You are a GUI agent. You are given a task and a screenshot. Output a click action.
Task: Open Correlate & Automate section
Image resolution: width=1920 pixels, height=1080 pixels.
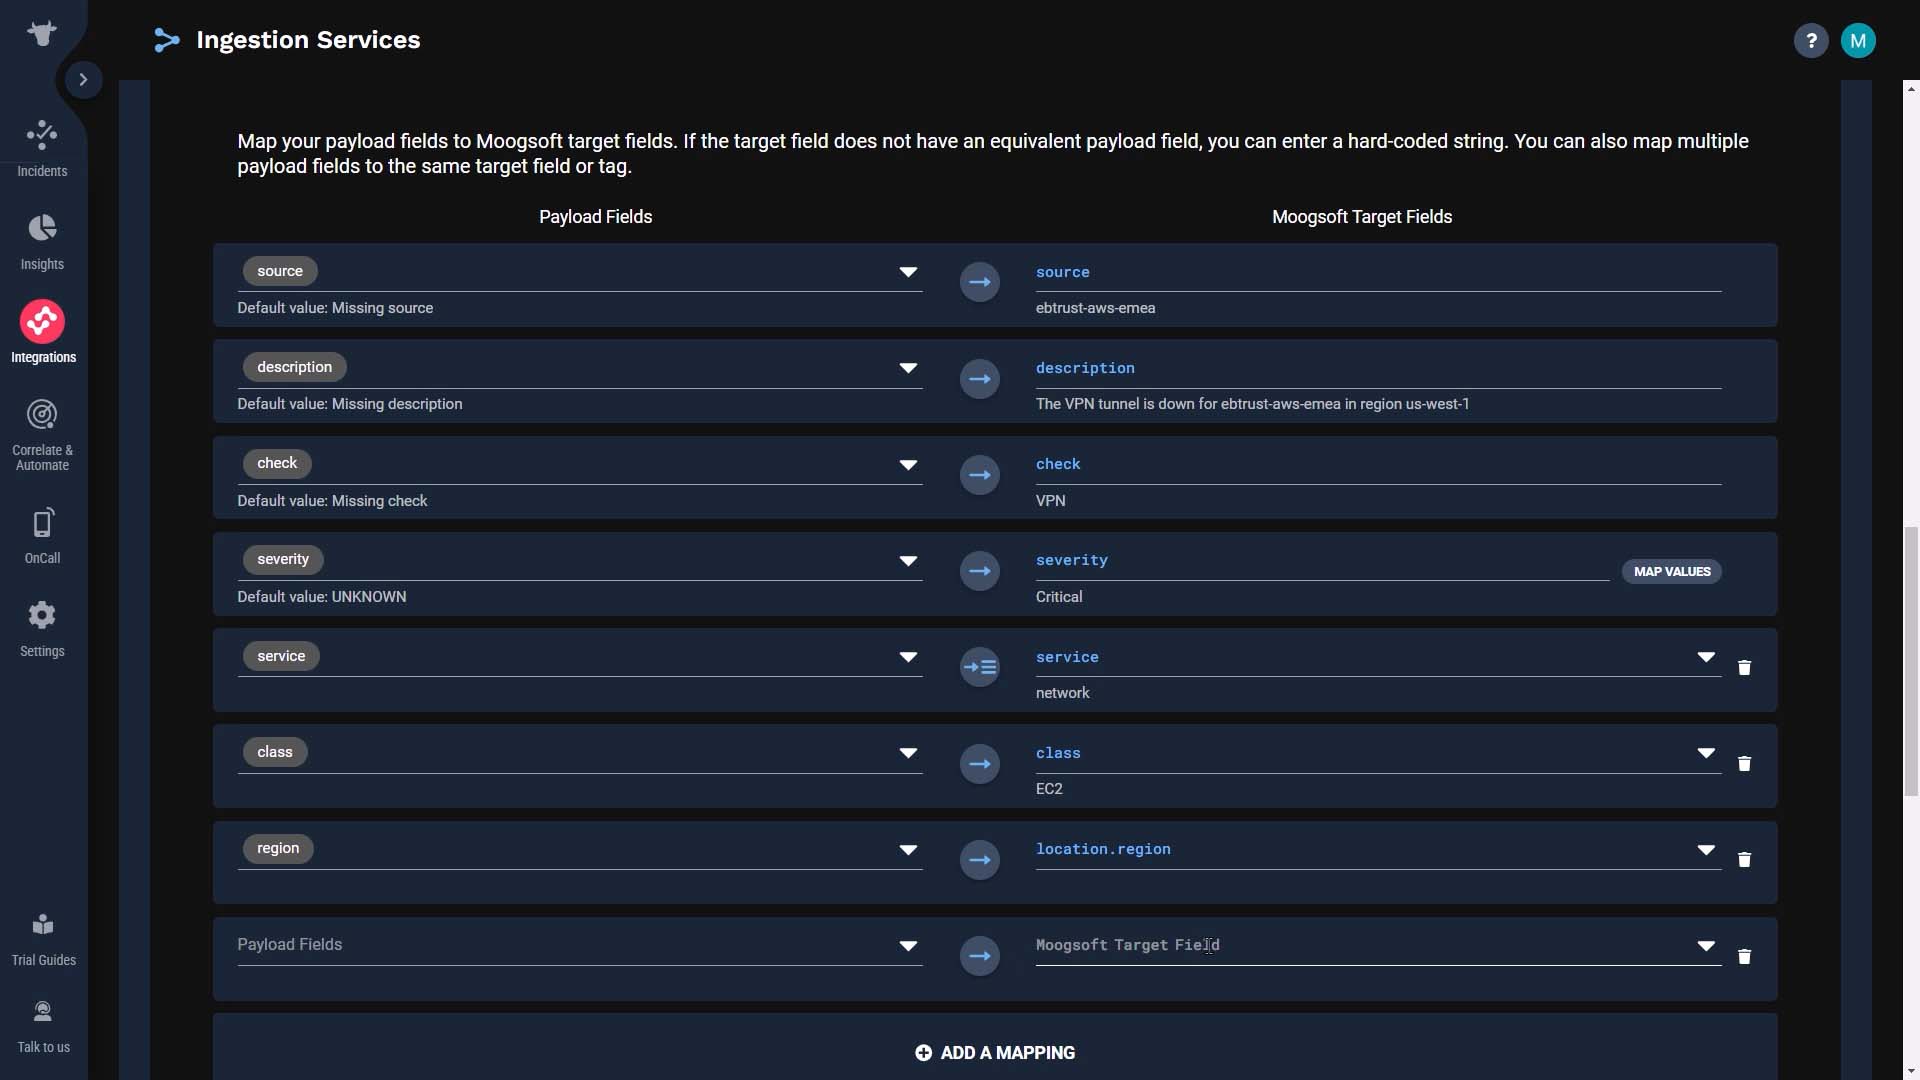click(x=42, y=435)
